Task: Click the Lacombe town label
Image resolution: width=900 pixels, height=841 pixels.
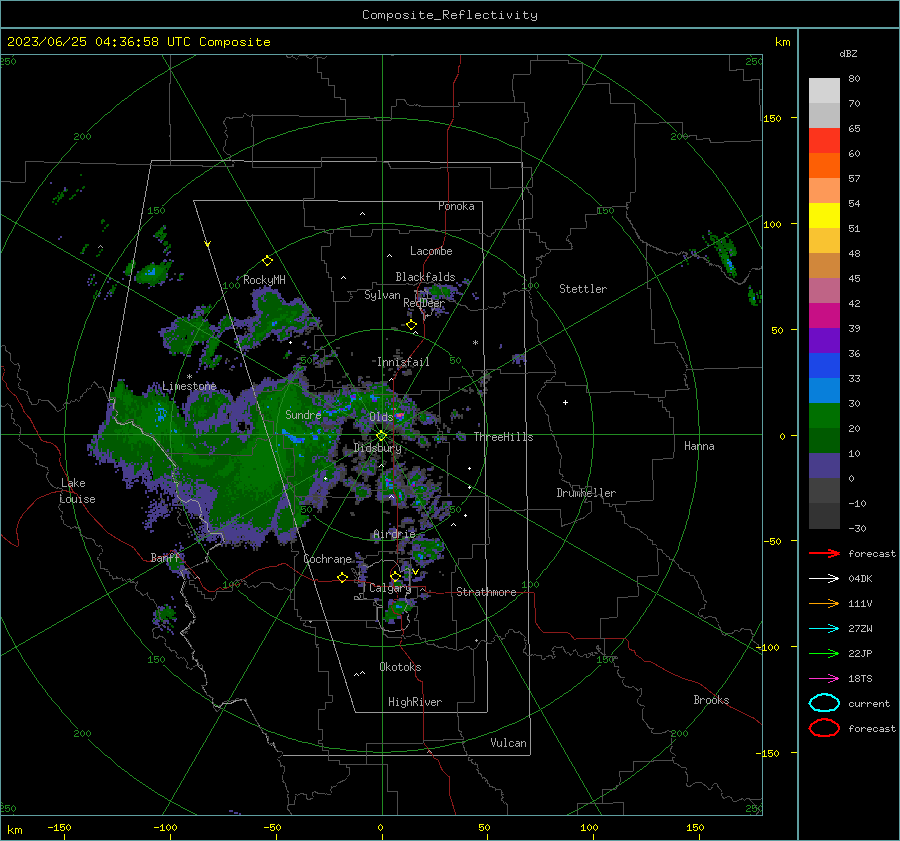Action: click(431, 251)
